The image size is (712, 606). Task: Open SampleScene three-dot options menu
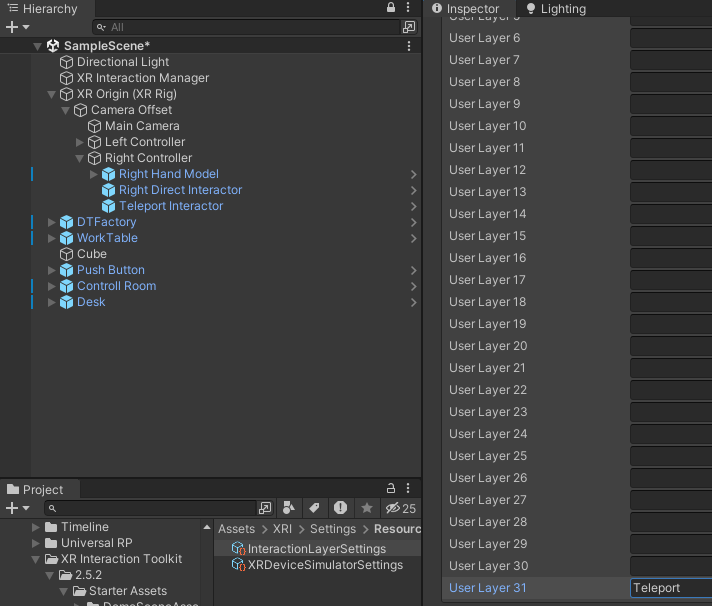409,46
